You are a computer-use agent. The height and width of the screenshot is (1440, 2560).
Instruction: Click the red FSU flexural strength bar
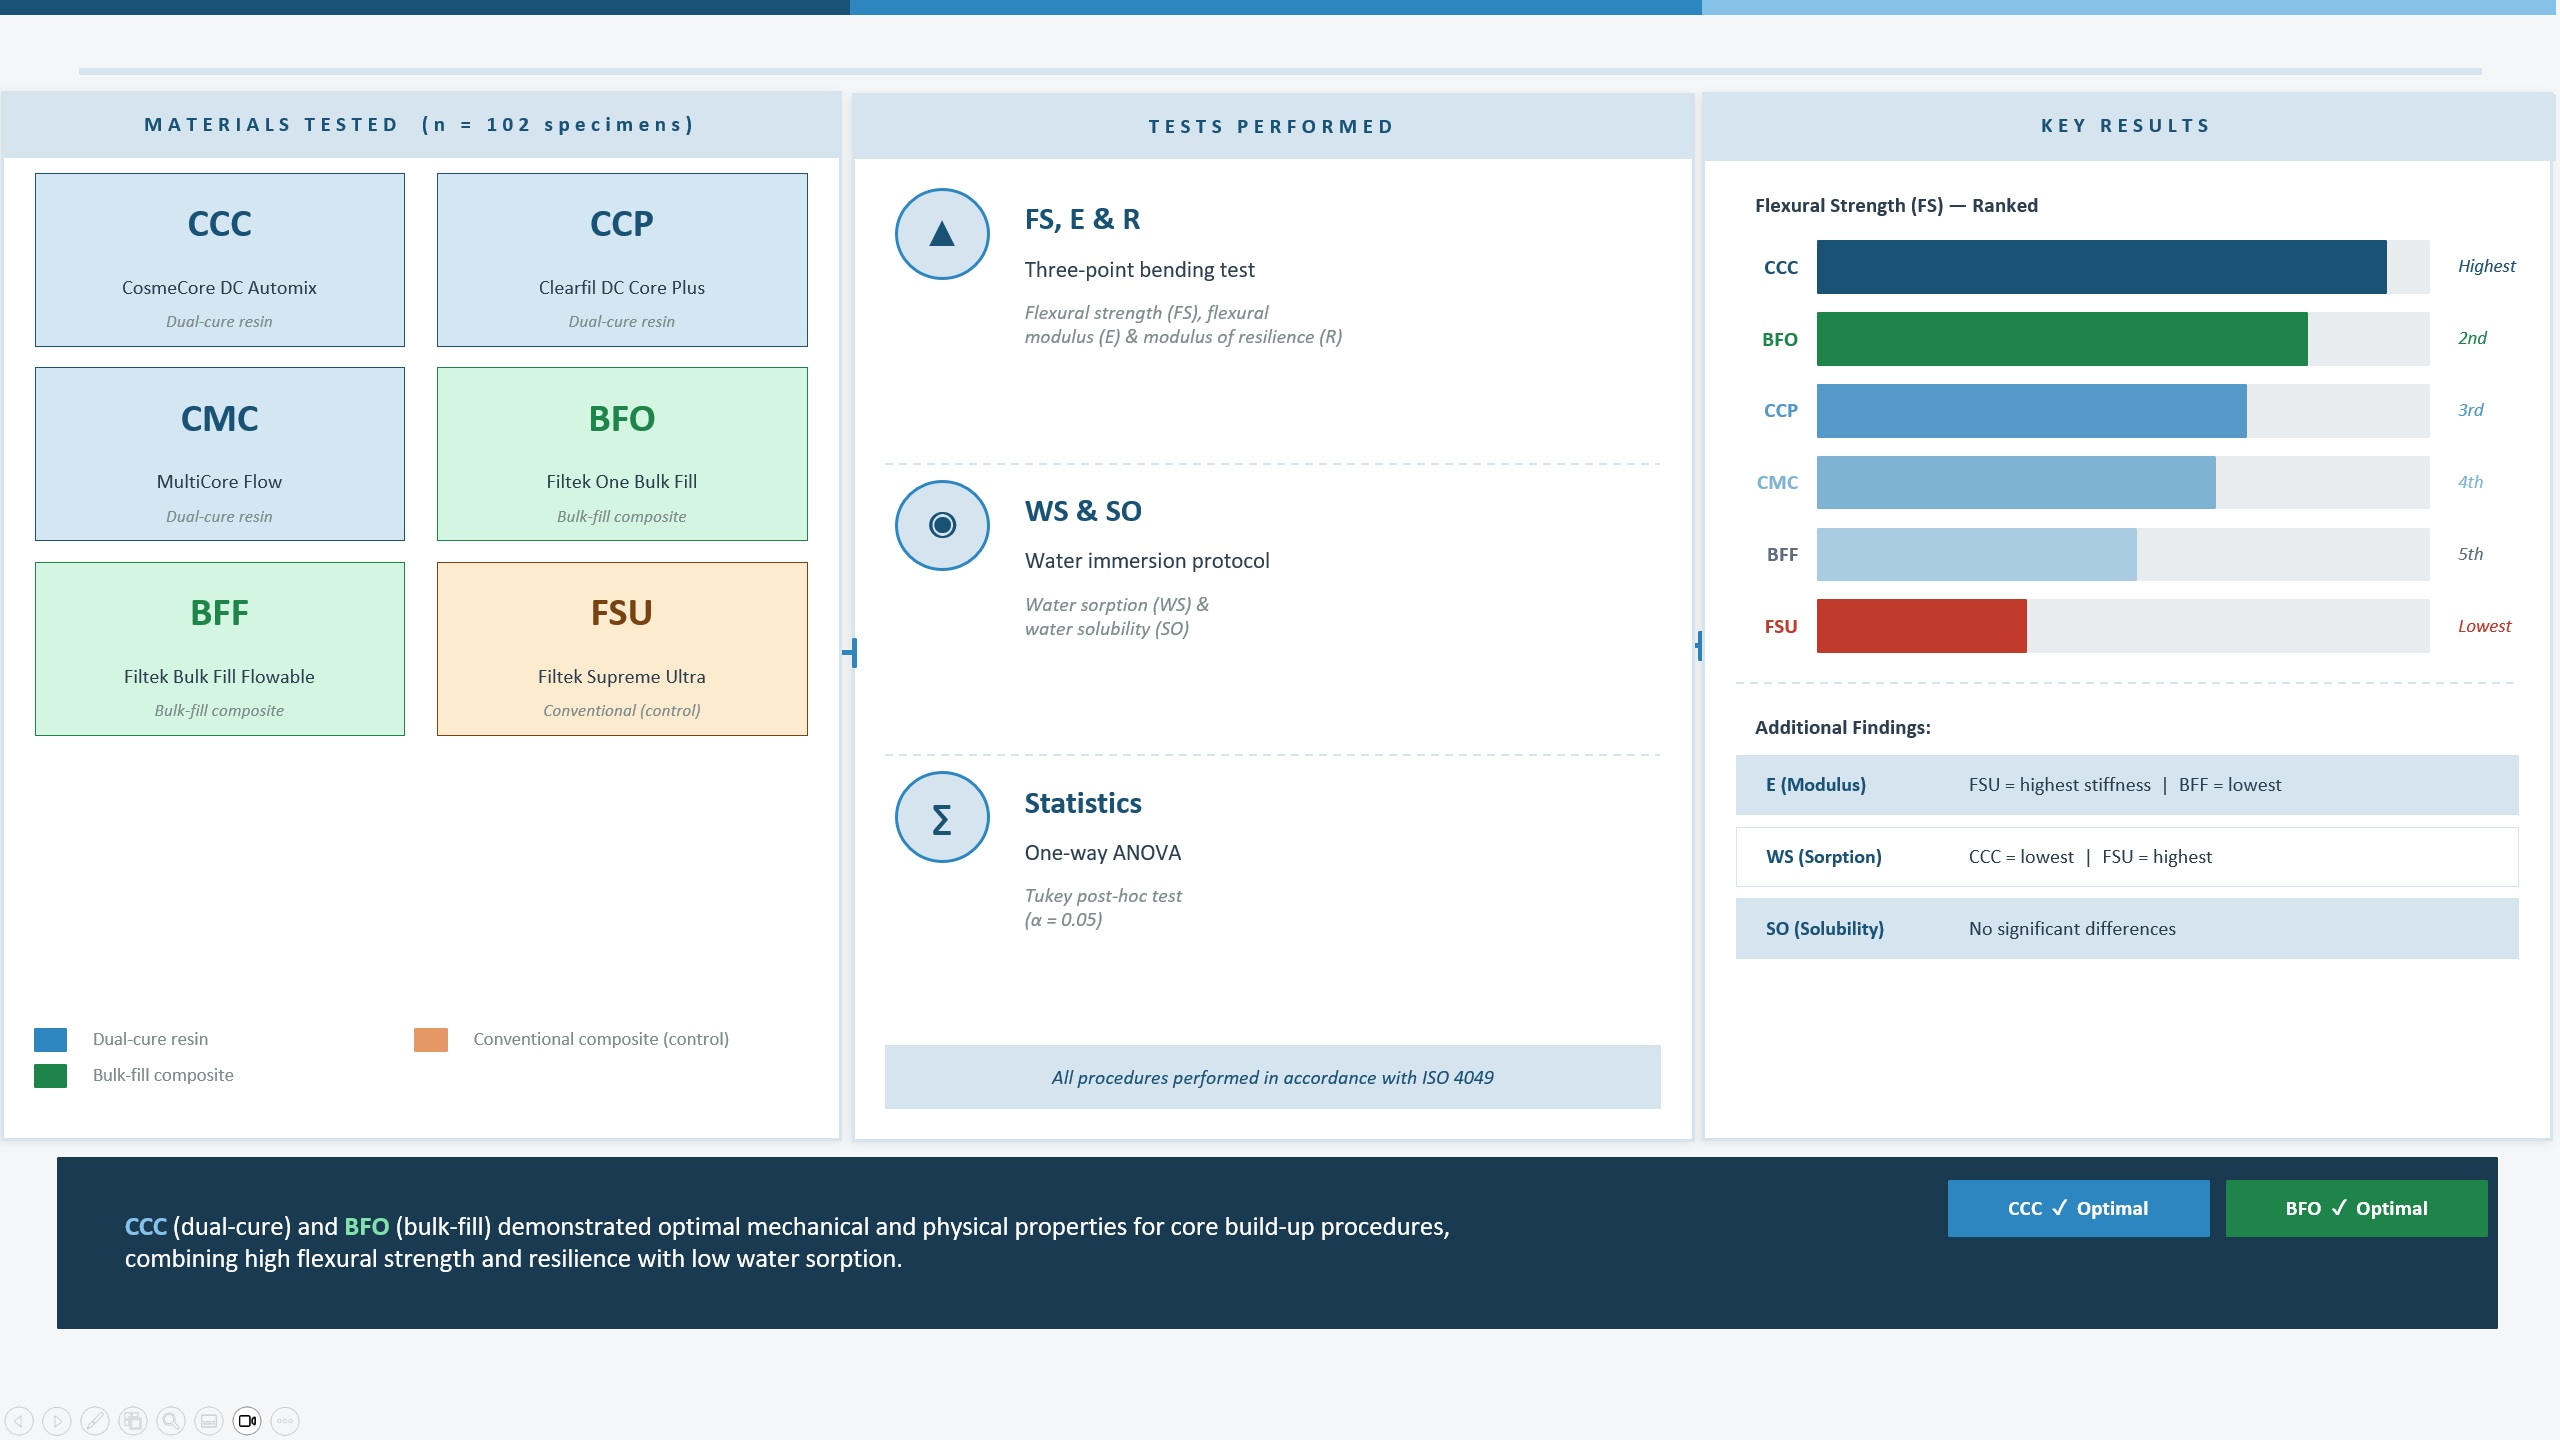[1921, 626]
